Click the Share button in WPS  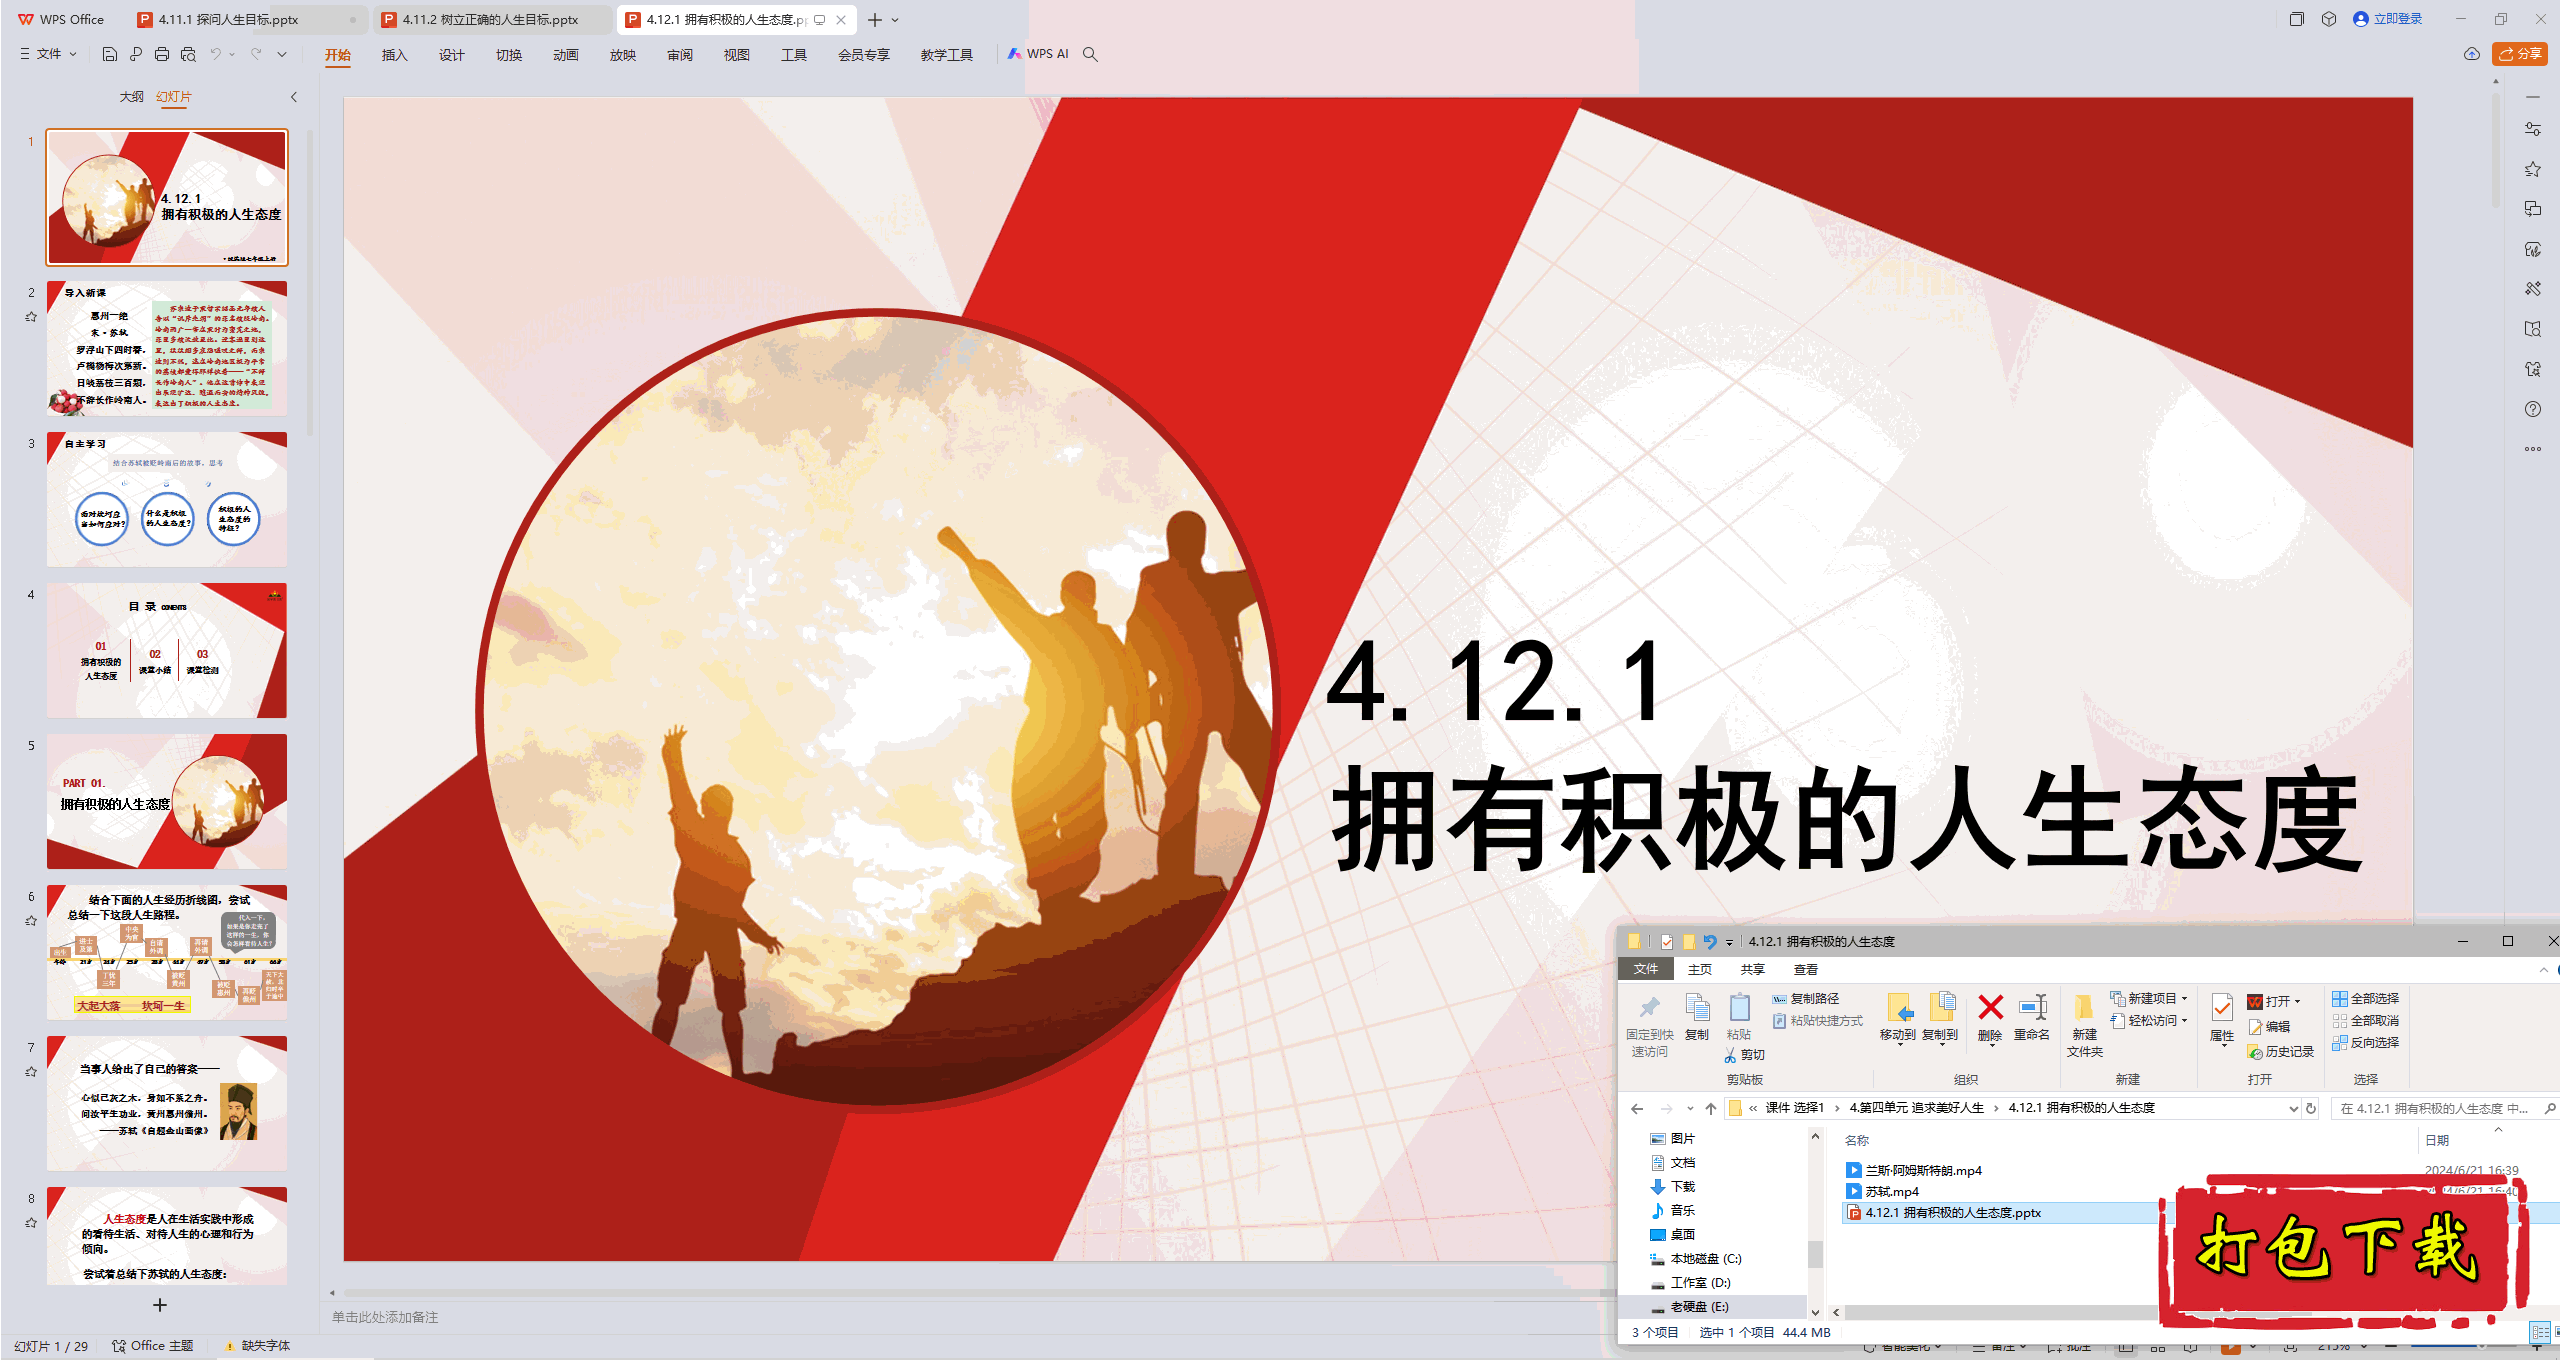[2521, 54]
